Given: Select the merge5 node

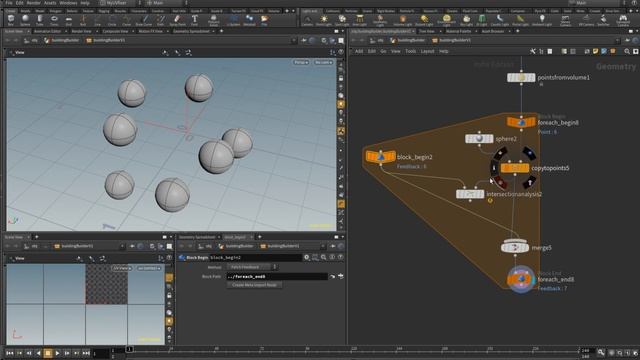Looking at the screenshot, I should click(515, 247).
